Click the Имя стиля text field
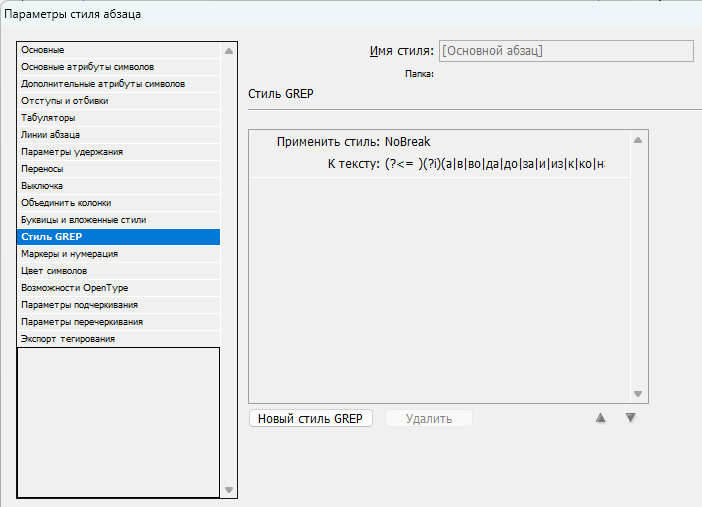 coord(565,51)
